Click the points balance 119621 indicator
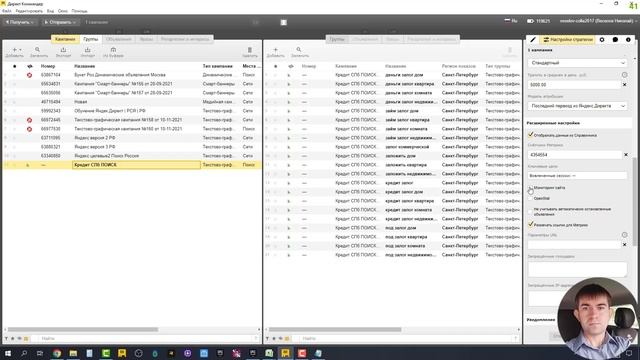 [538, 21]
